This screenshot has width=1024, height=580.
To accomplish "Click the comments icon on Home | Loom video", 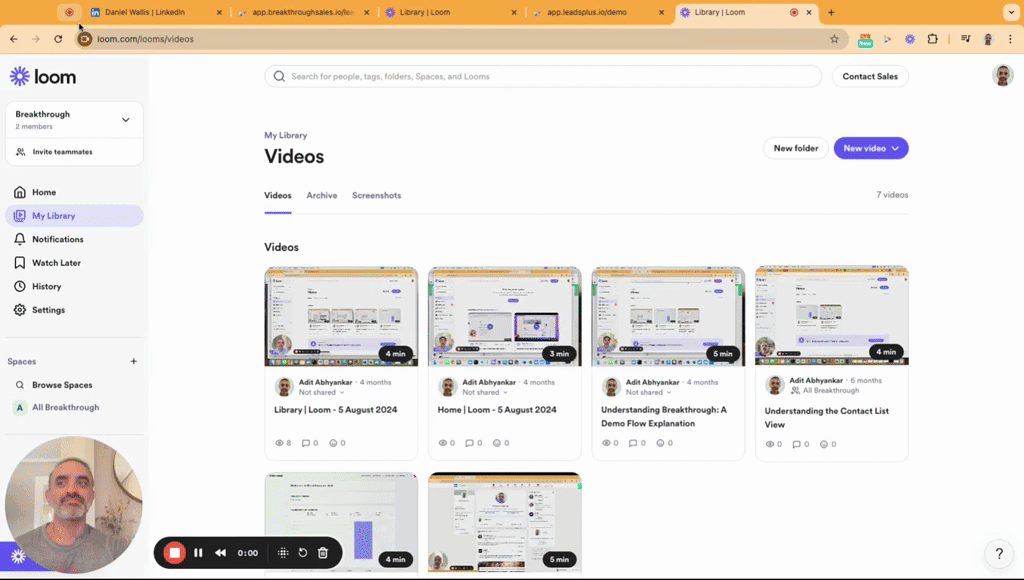I will [x=469, y=443].
